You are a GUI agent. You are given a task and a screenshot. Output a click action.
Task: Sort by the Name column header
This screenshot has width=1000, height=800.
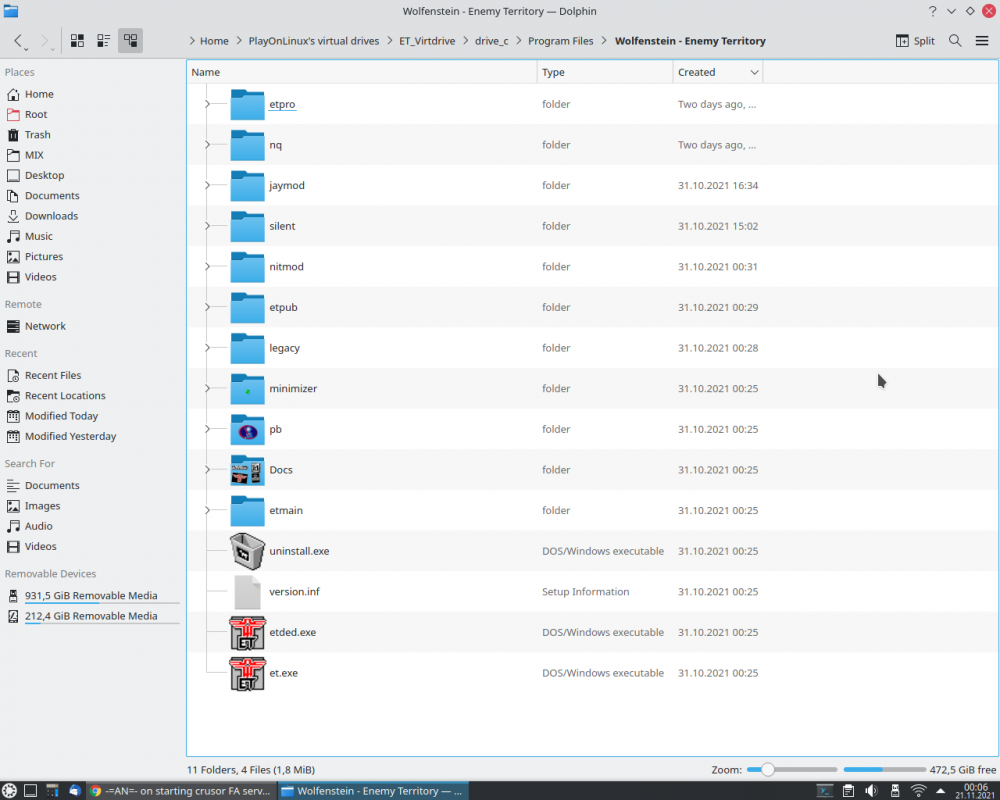(x=362, y=72)
